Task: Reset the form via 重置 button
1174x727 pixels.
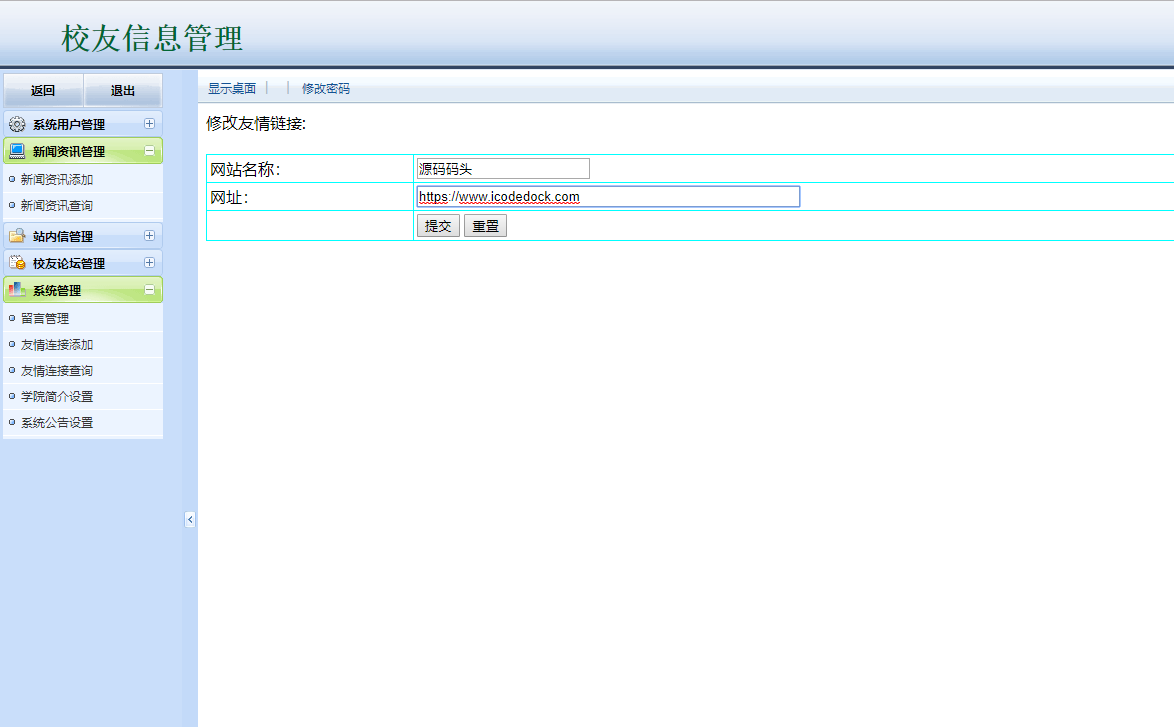Action: 485,225
